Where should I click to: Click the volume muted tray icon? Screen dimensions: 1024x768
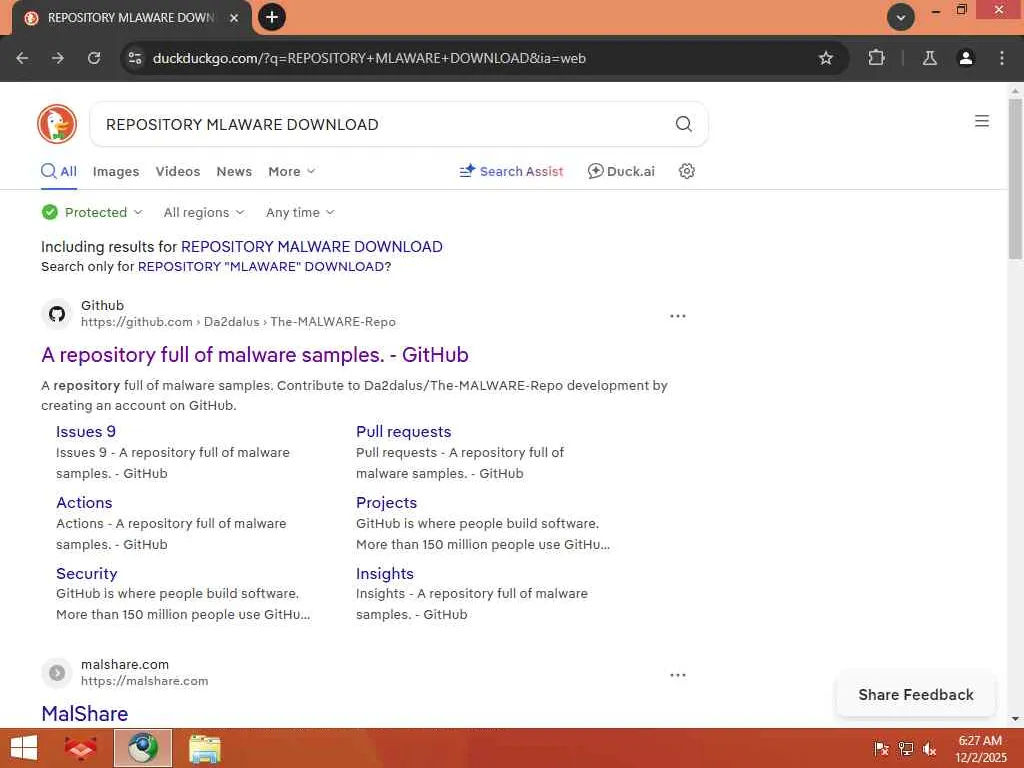[x=929, y=748]
